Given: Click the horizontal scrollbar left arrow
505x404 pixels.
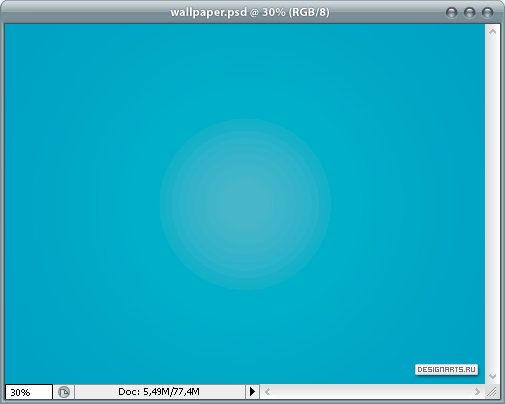Looking at the screenshot, I should (x=267, y=392).
